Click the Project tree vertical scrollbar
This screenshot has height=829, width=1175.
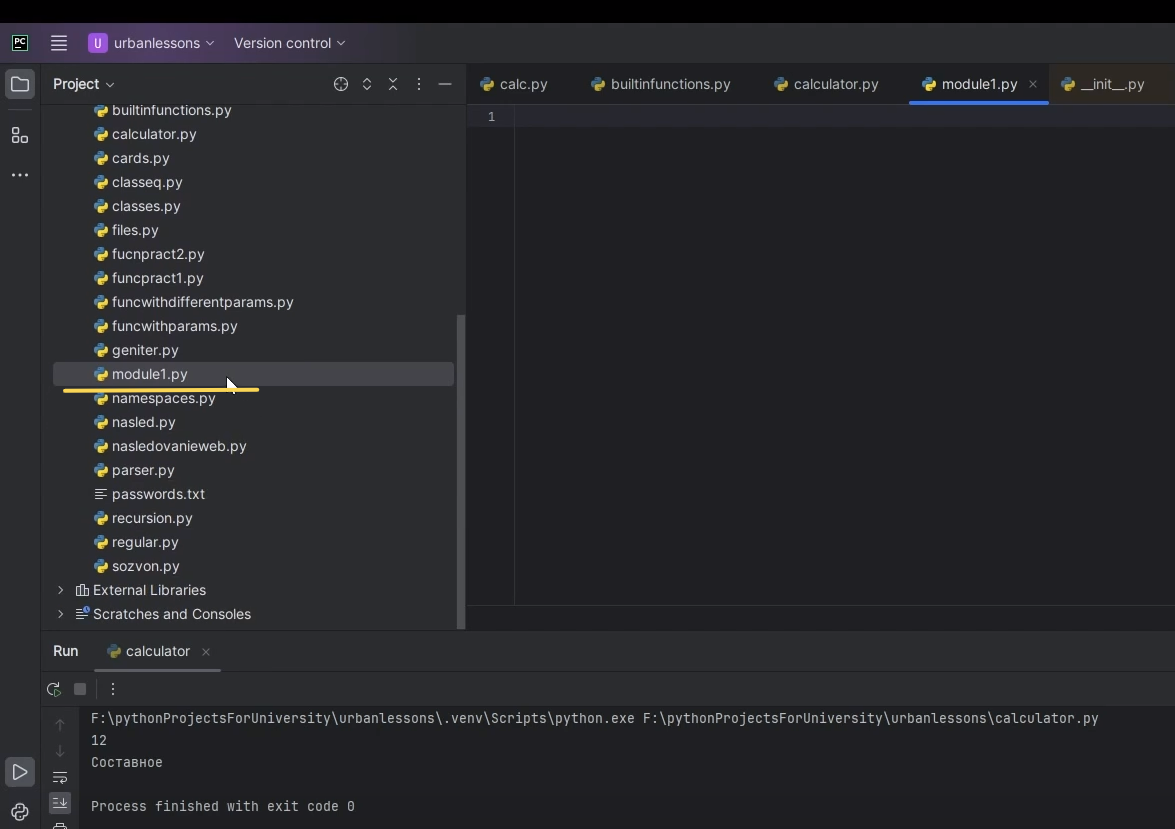(x=461, y=471)
